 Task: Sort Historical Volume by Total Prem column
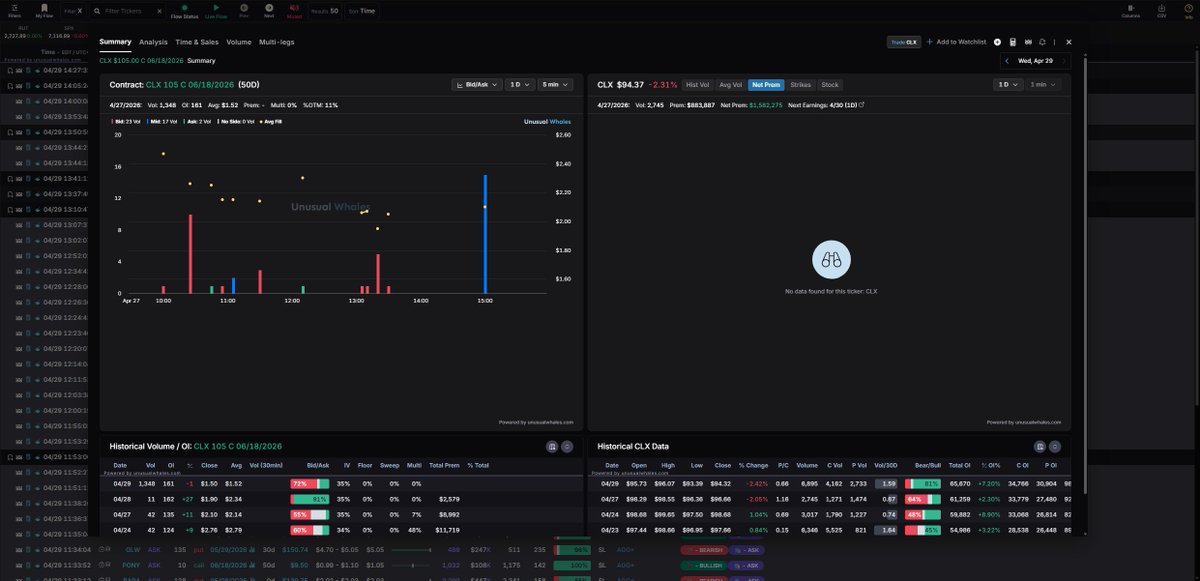click(443, 465)
